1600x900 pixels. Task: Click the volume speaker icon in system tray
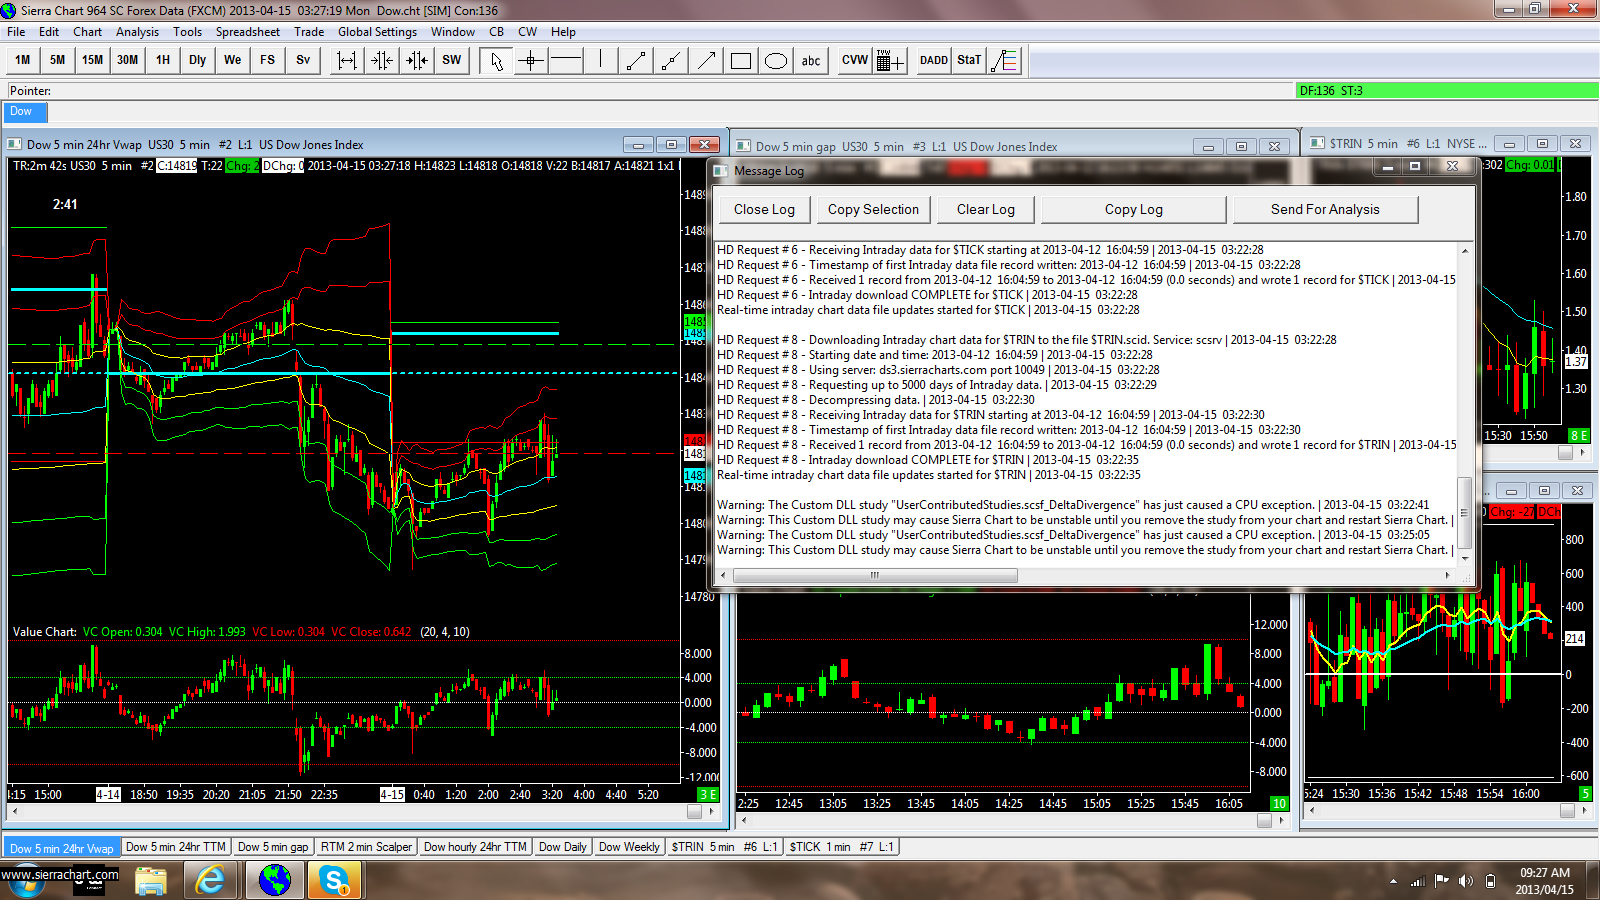1466,881
